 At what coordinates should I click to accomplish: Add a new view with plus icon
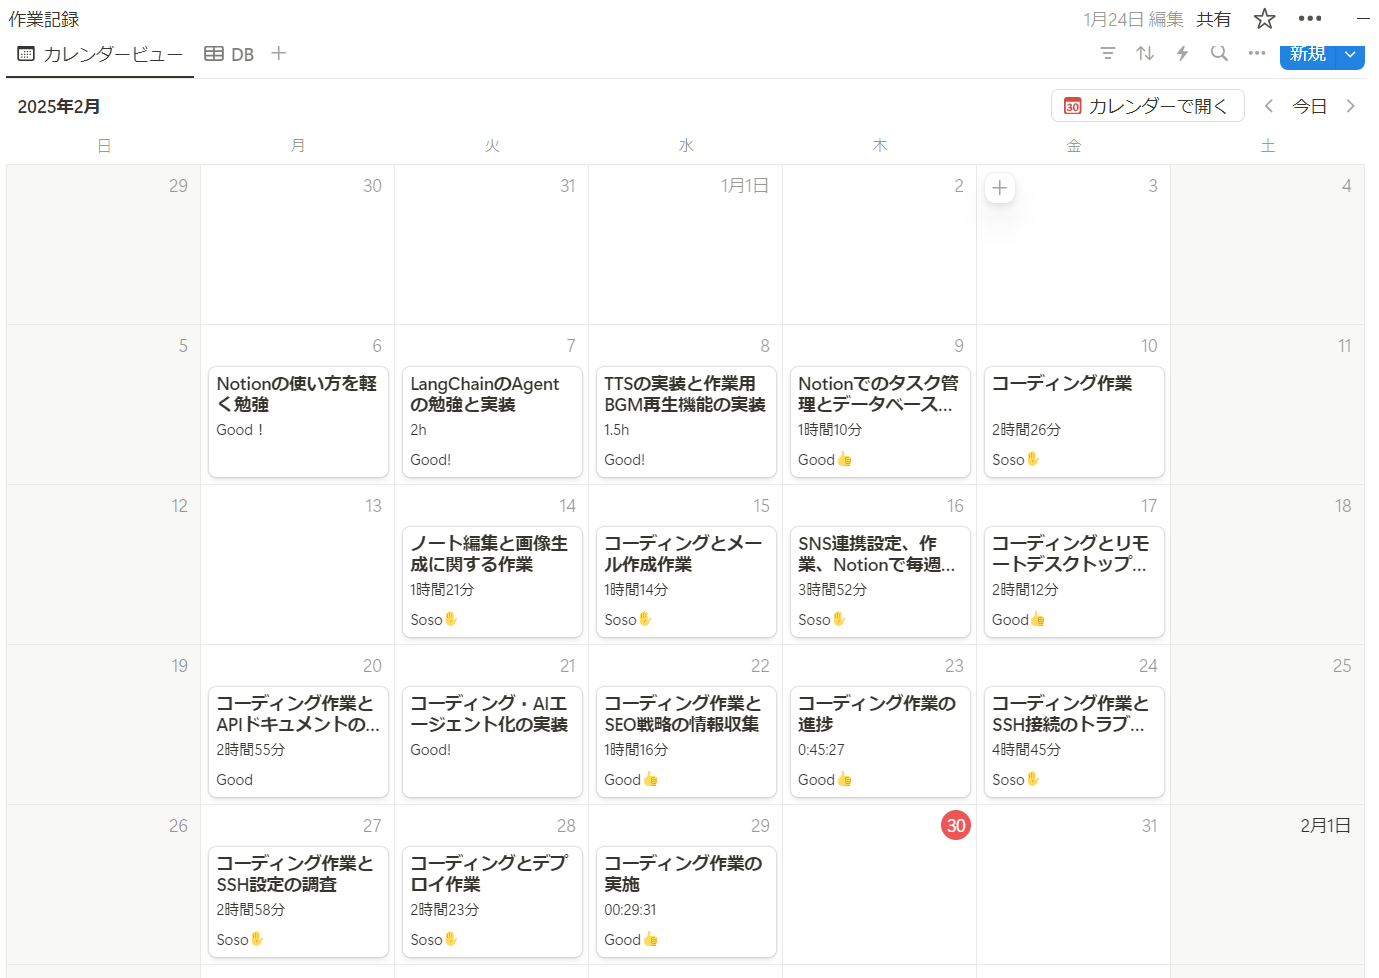(279, 53)
